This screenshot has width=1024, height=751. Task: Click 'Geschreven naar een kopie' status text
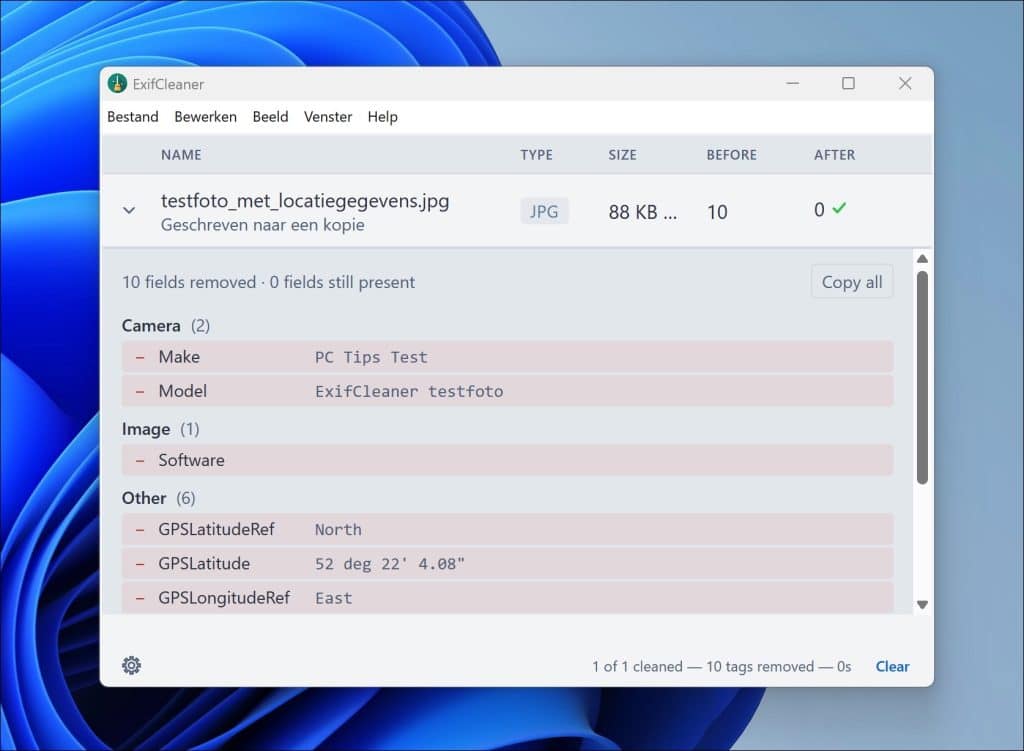(263, 225)
